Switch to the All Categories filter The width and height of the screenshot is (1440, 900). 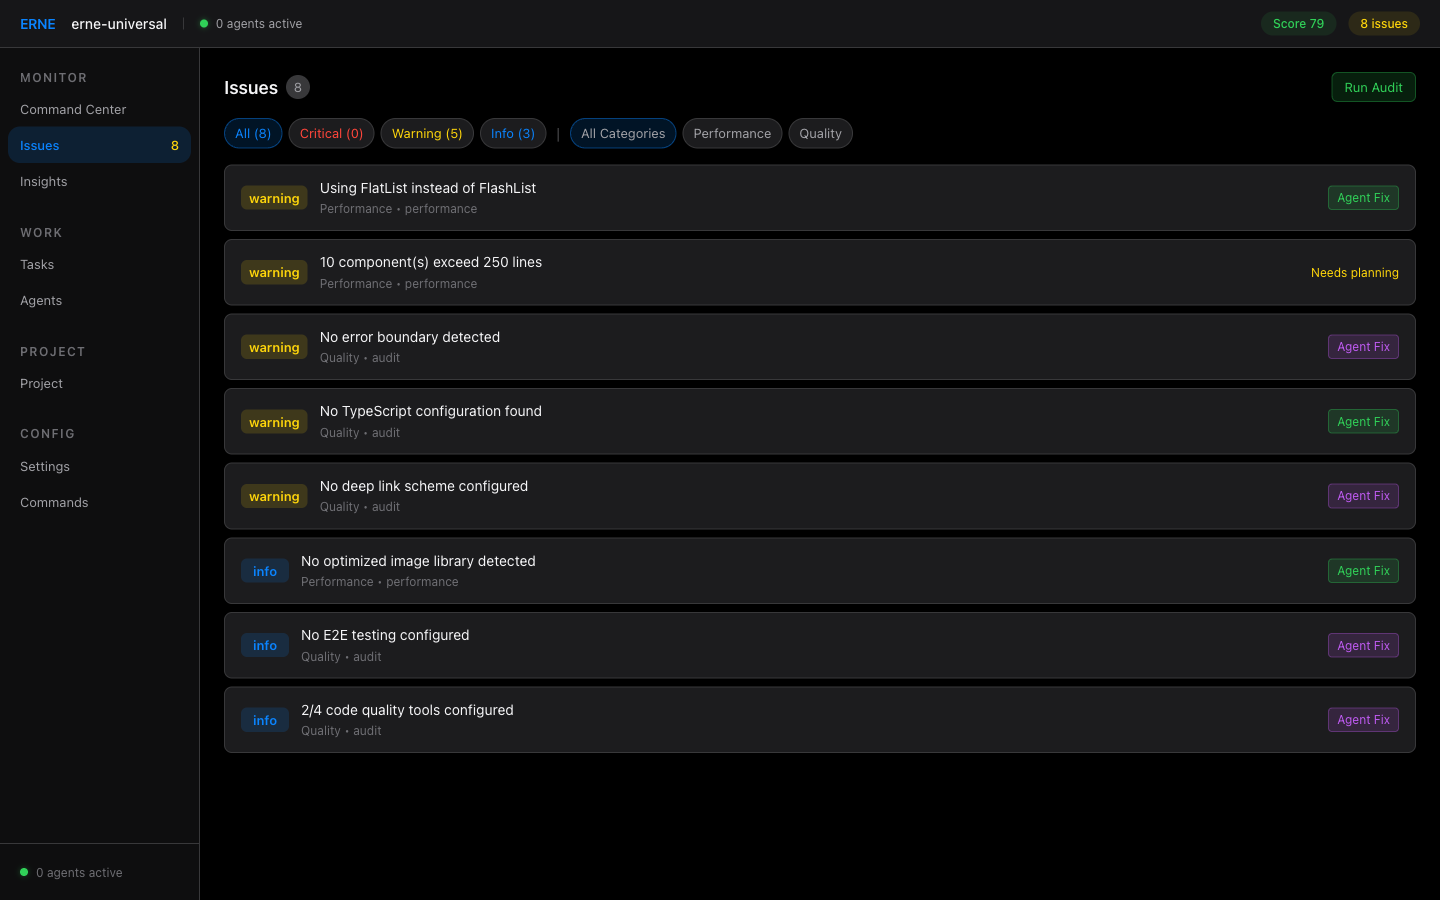[x=623, y=133]
